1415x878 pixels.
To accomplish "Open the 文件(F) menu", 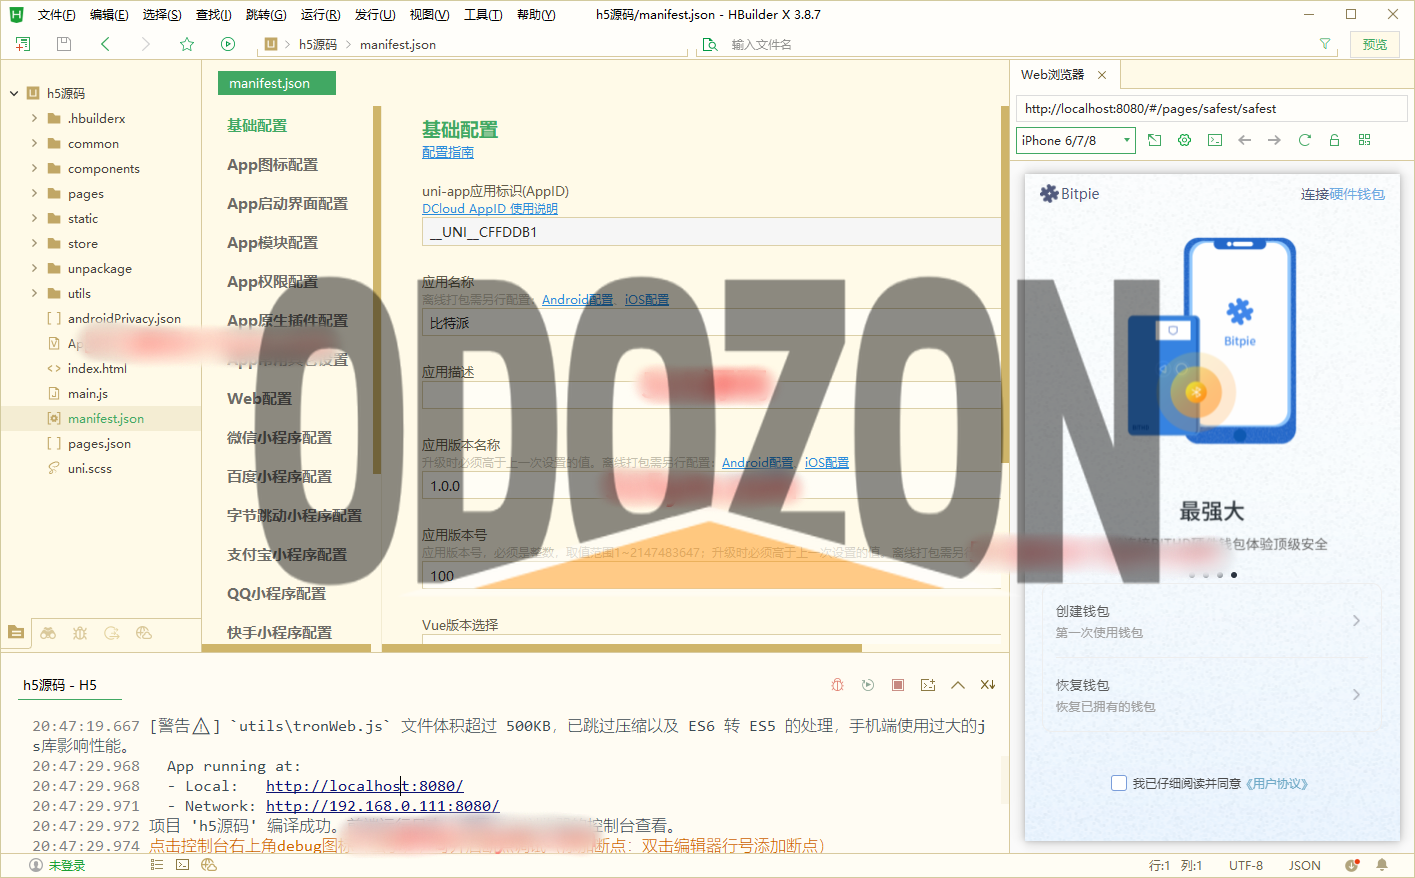I will (x=56, y=14).
